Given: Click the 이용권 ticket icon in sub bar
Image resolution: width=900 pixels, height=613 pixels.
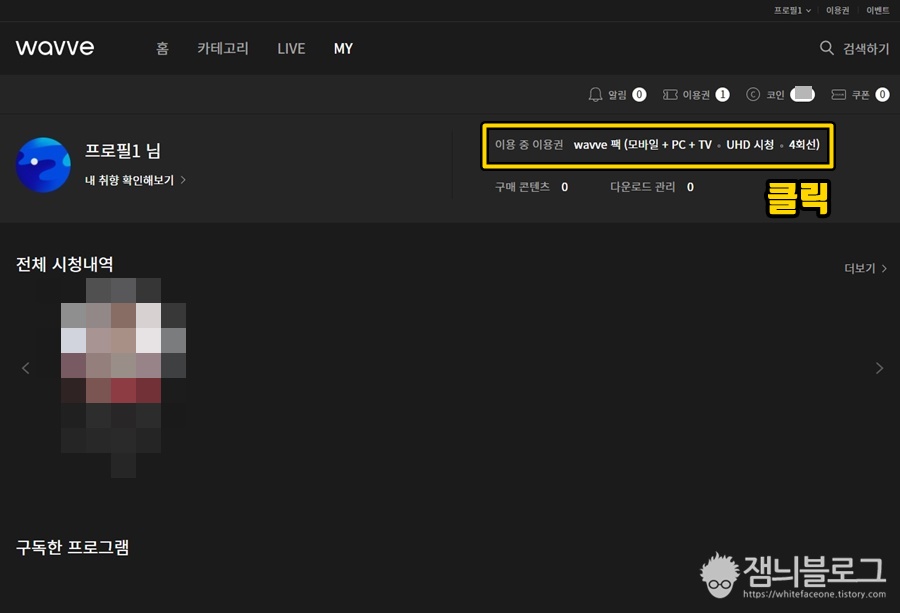Looking at the screenshot, I should 670,95.
